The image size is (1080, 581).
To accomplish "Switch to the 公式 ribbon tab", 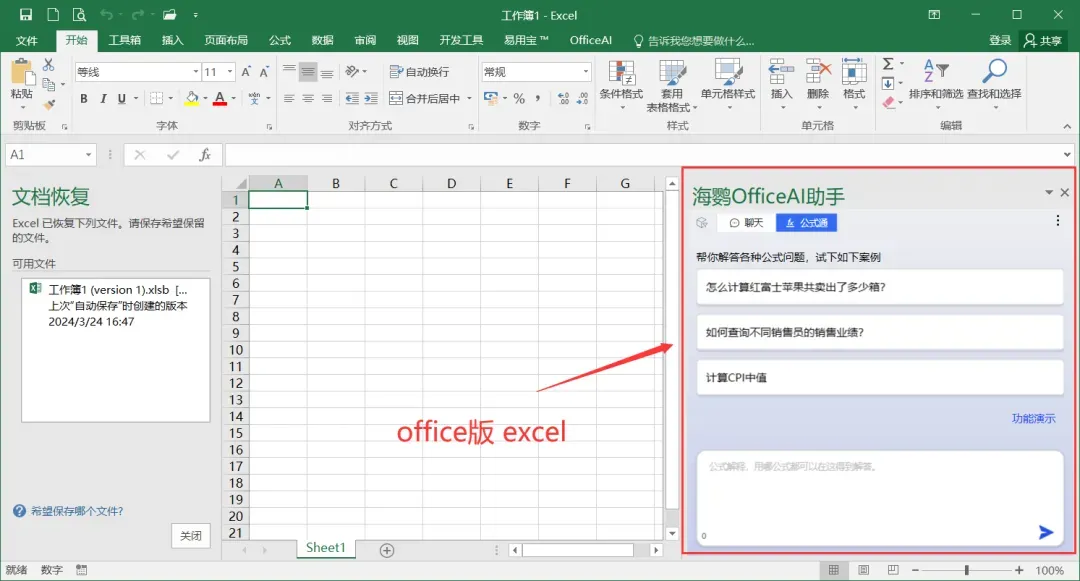I will 280,41.
